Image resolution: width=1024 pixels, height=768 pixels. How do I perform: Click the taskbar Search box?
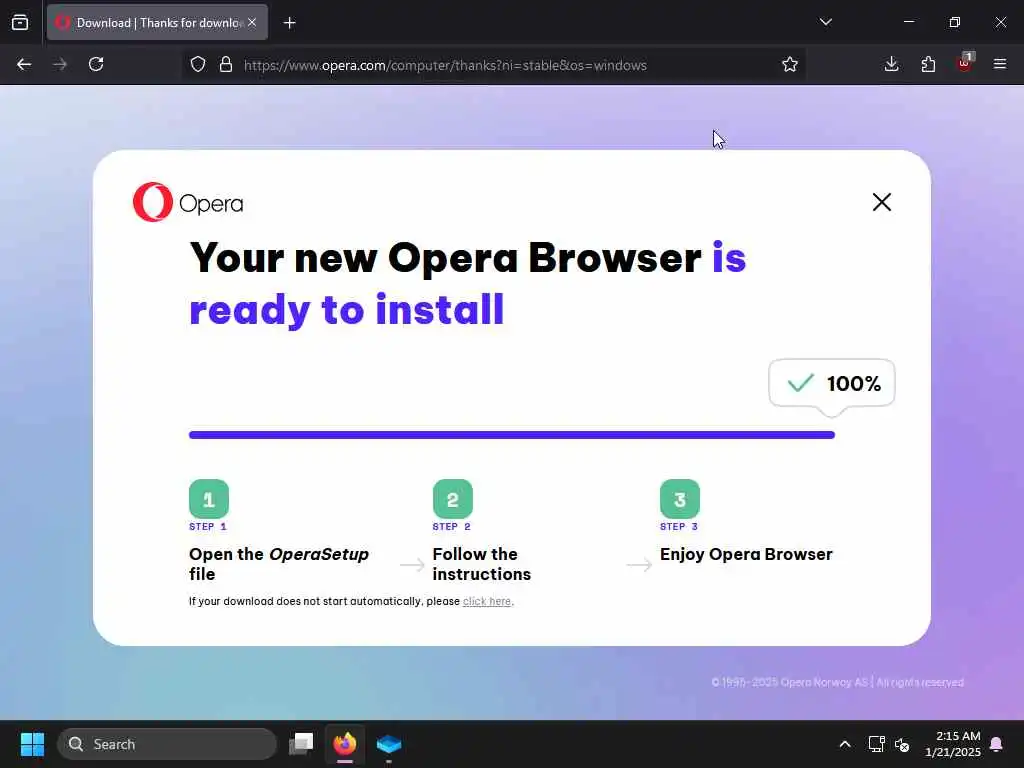point(167,744)
